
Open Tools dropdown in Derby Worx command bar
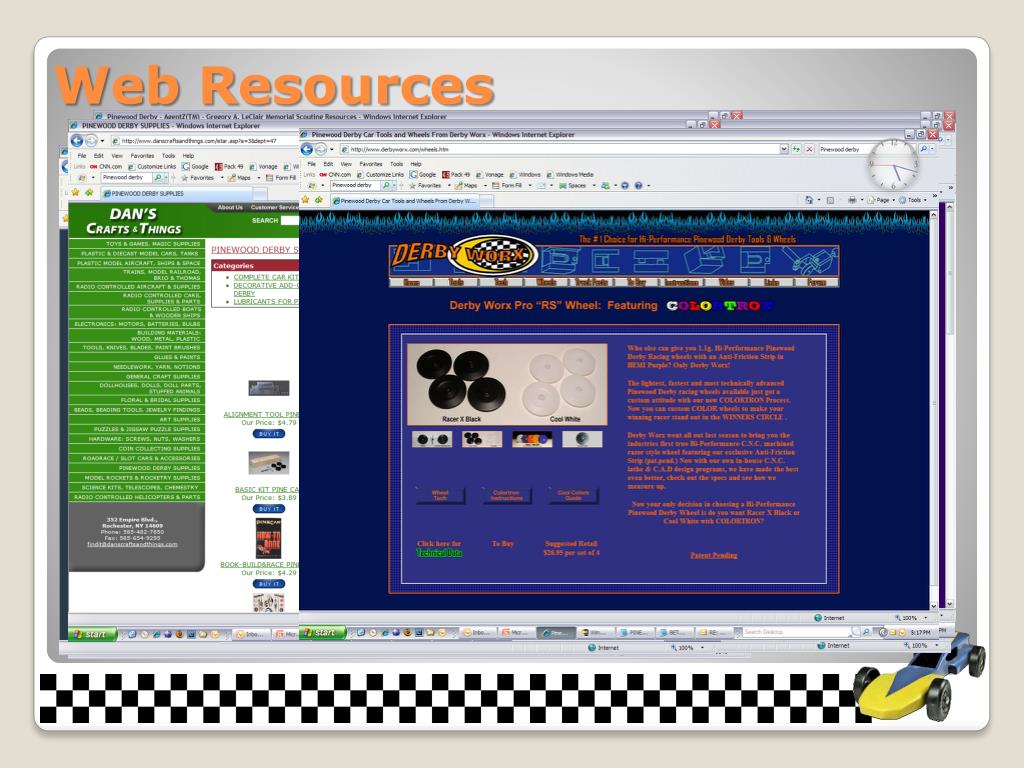point(925,200)
